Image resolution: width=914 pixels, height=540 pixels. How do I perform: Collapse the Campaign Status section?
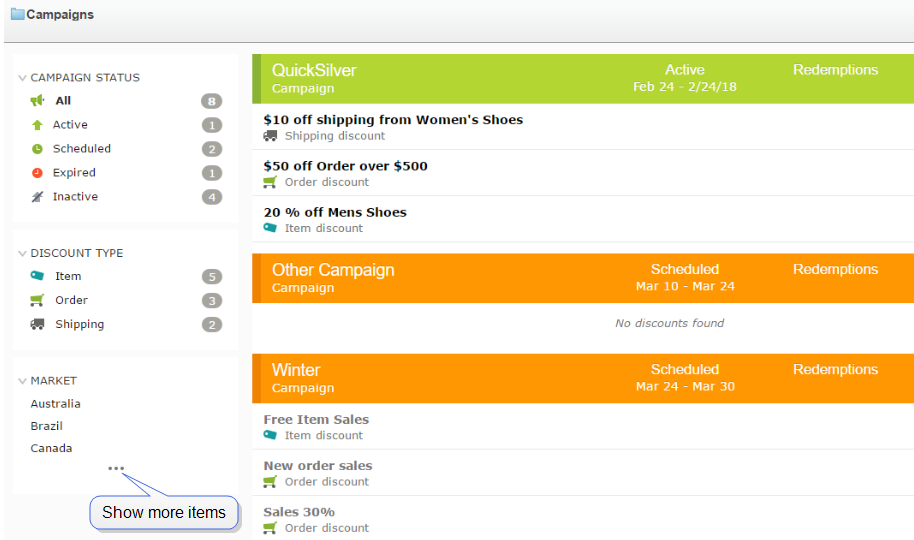pos(22,78)
